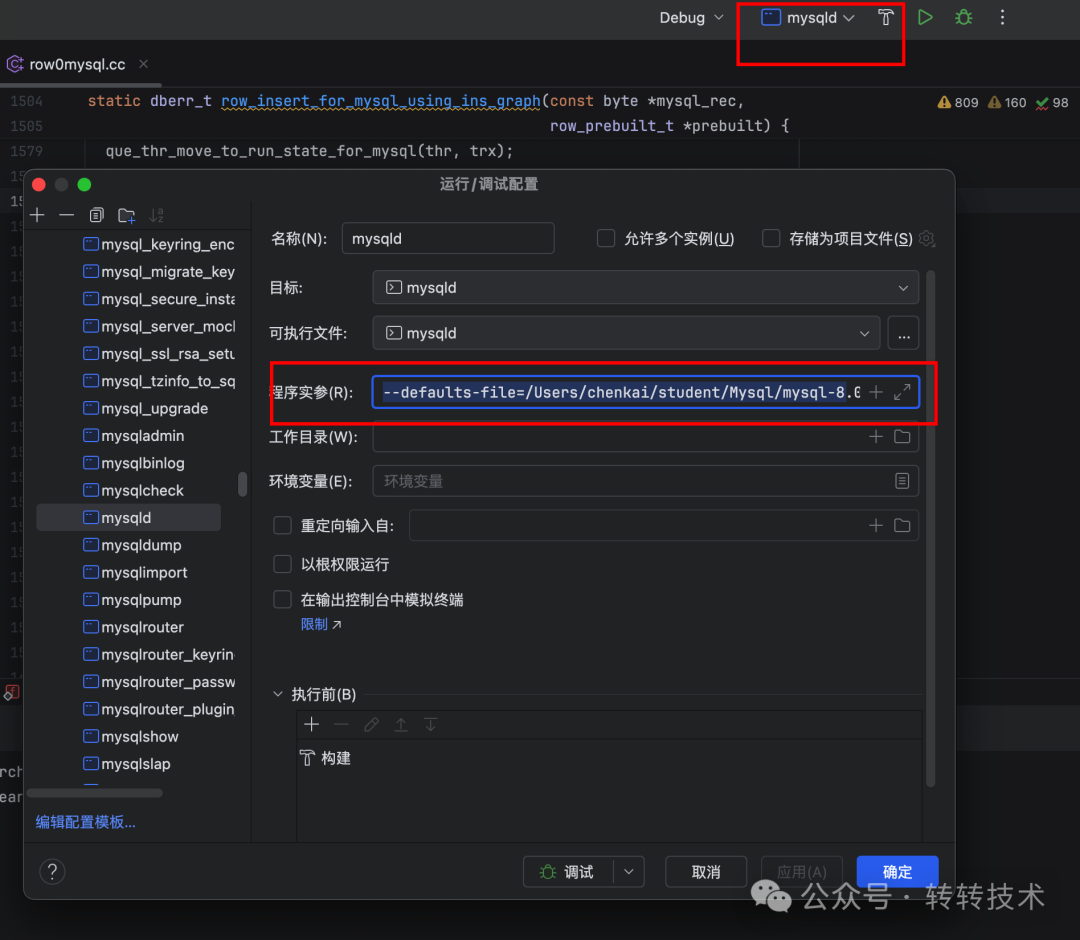Click the settings pane vertical scrollbar
This screenshot has height=940, width=1080.
click(x=931, y=528)
